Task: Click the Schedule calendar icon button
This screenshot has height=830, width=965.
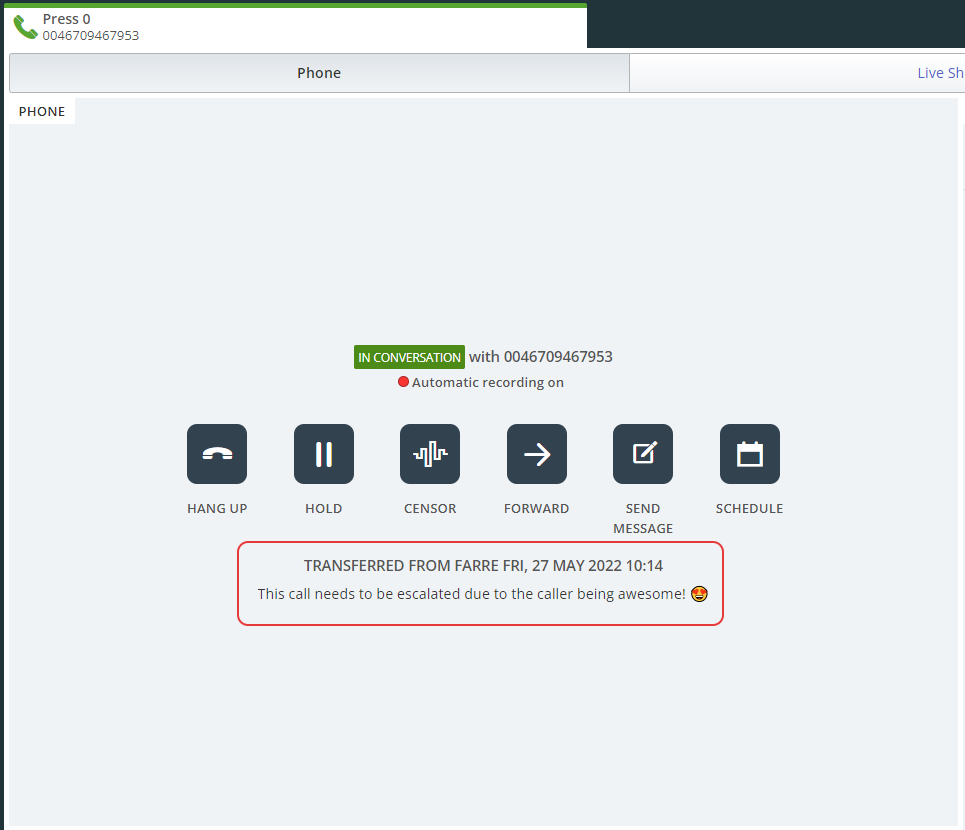Action: click(750, 454)
